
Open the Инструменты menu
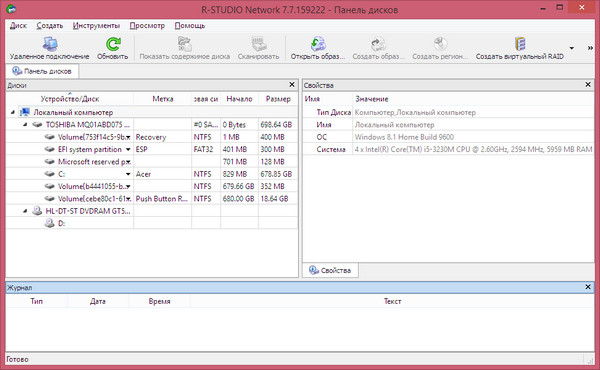coord(96,26)
